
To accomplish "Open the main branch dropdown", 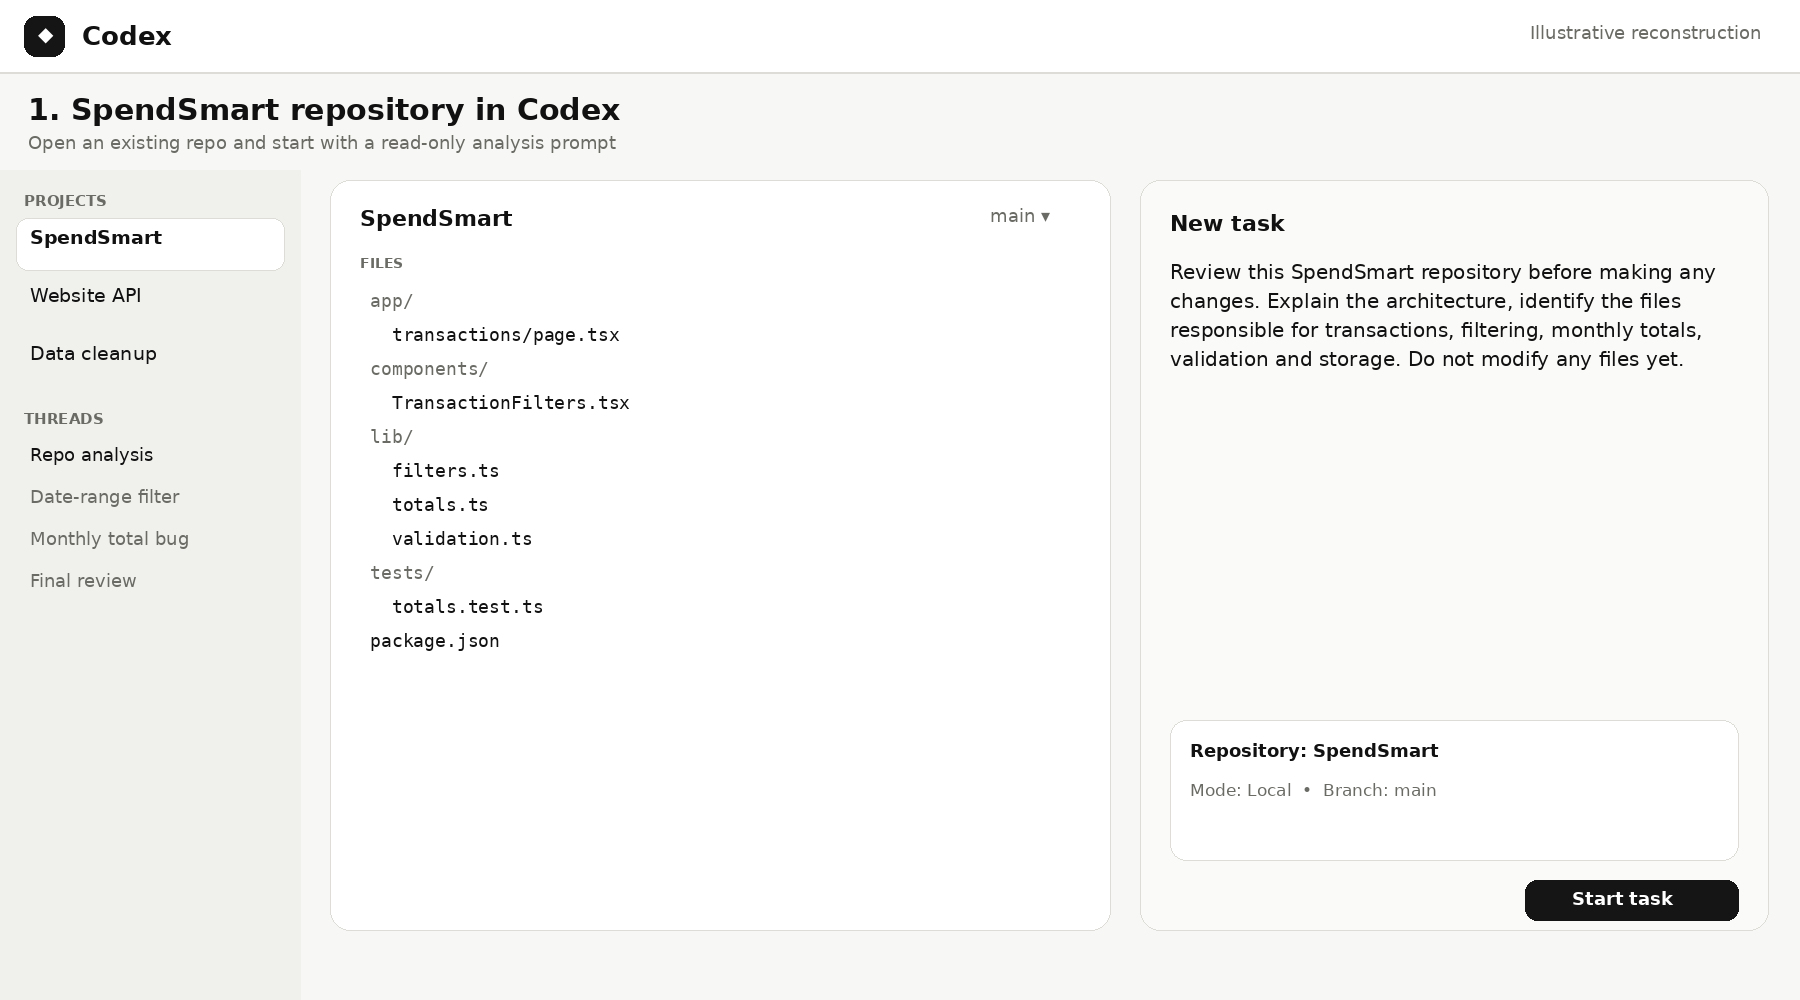I will (x=1020, y=216).
